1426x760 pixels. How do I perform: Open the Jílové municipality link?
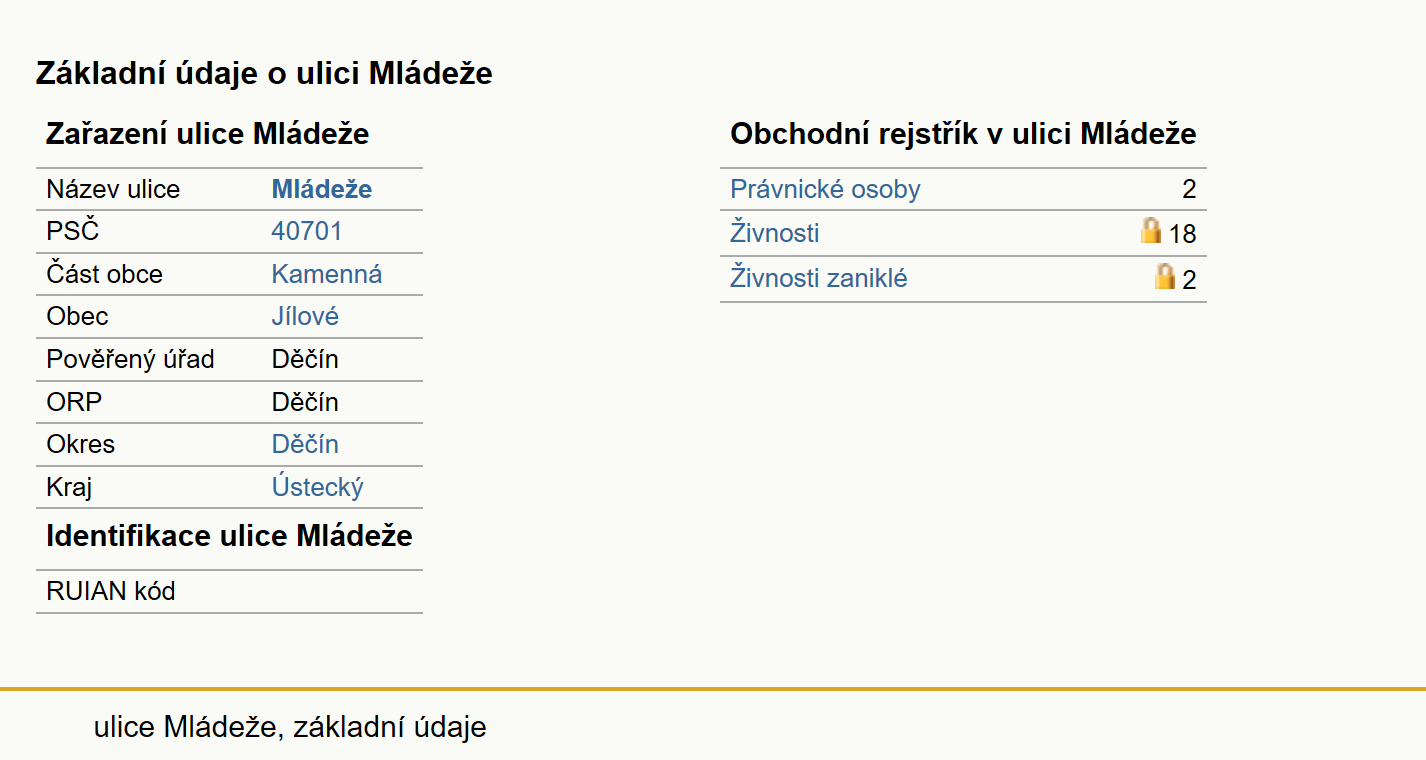(305, 317)
